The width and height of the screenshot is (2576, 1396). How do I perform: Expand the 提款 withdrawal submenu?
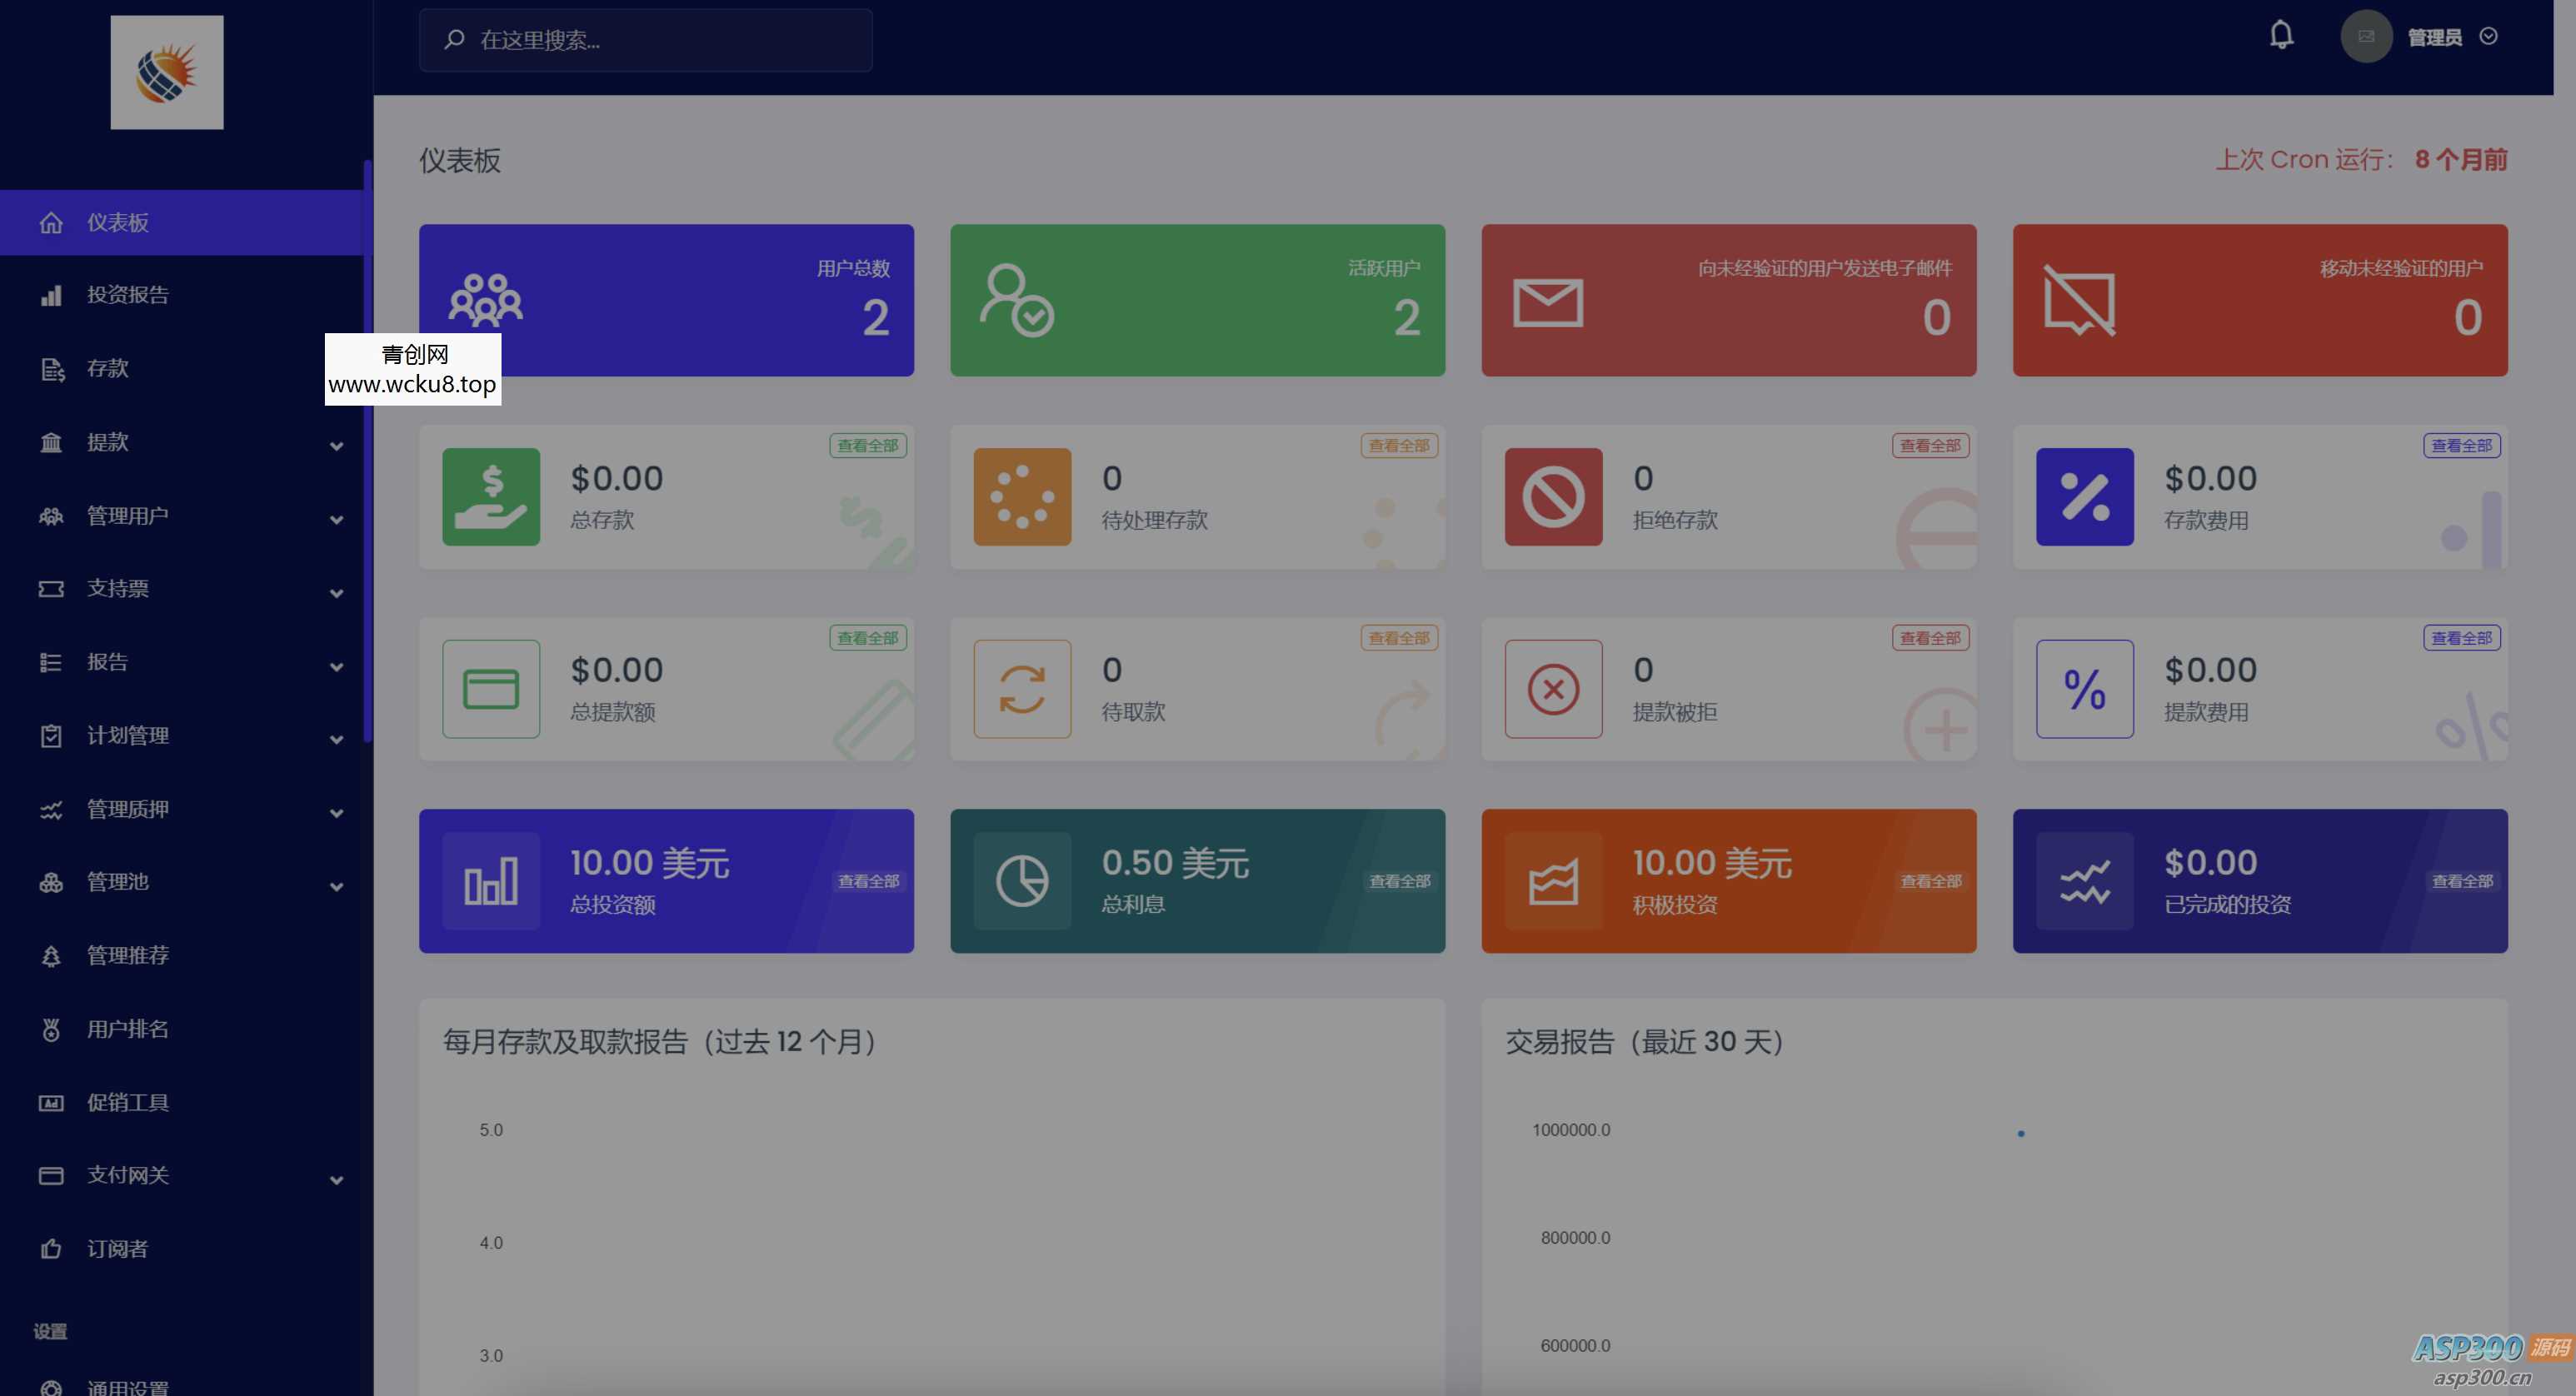coord(336,446)
